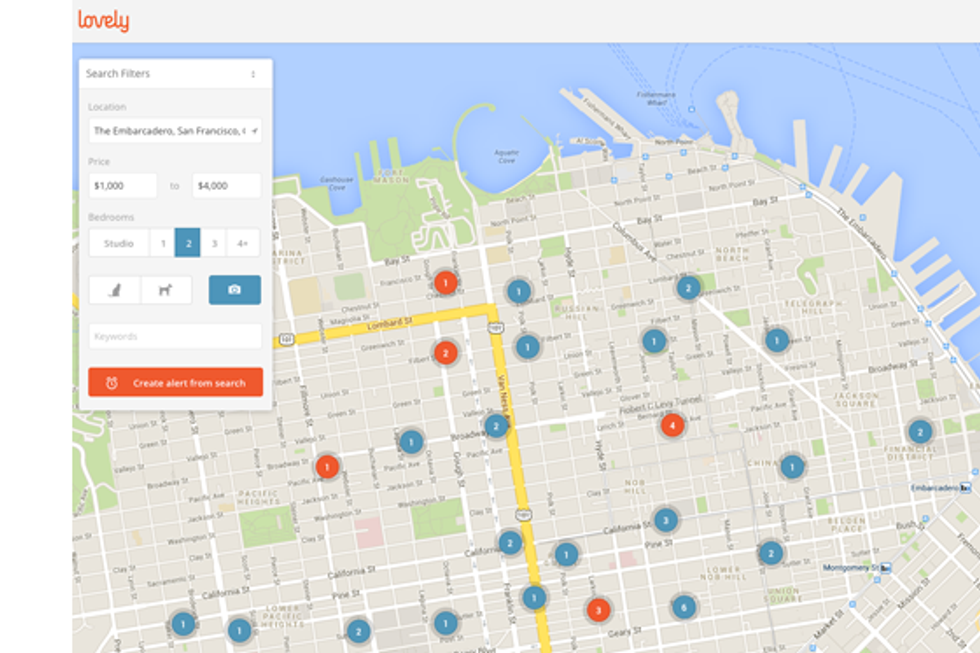Image resolution: width=980 pixels, height=653 pixels.
Task: Toggle the dogs allowed filter
Action: tap(166, 290)
